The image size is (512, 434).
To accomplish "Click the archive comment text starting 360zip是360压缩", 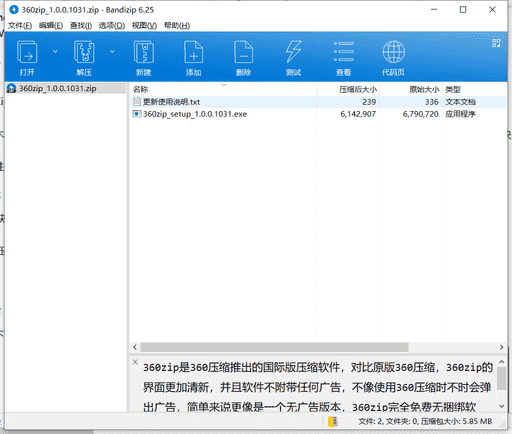I will coord(317,387).
